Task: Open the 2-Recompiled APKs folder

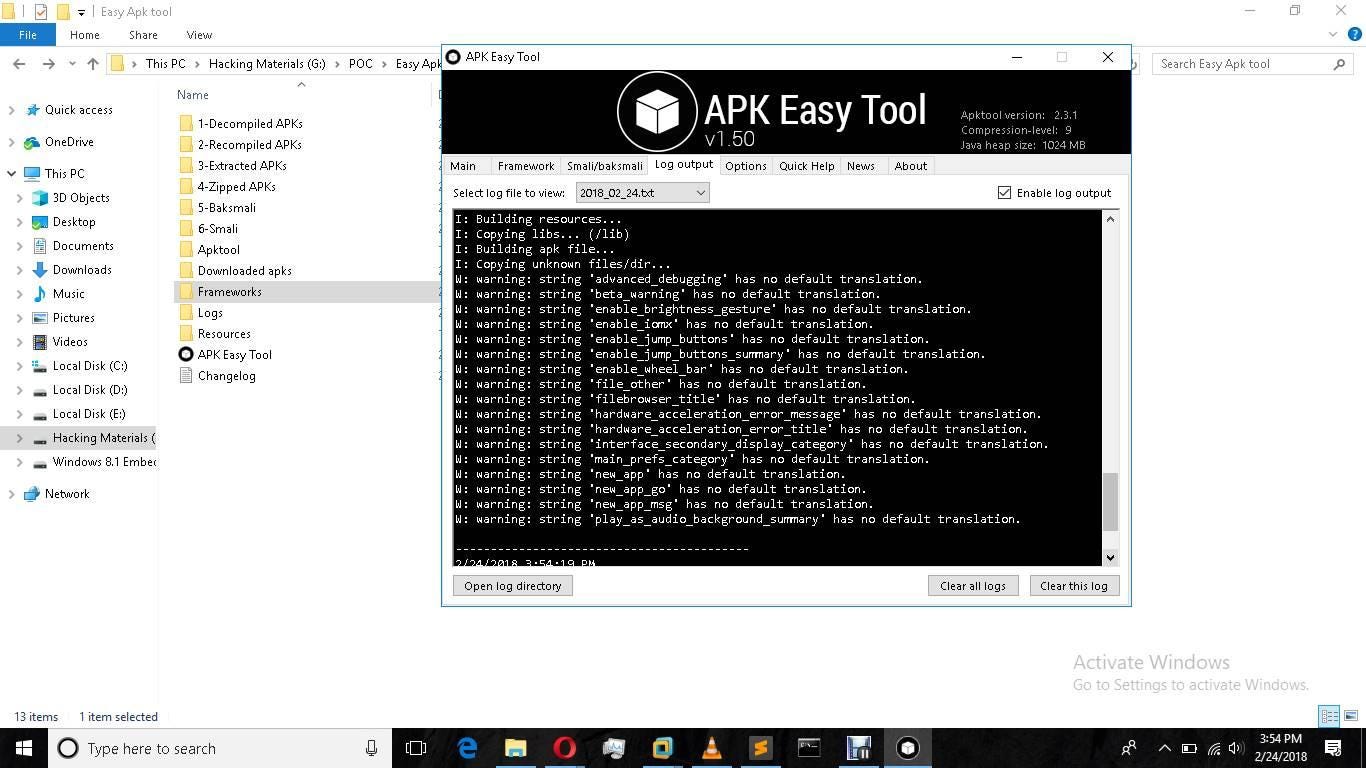Action: pyautogui.click(x=249, y=145)
